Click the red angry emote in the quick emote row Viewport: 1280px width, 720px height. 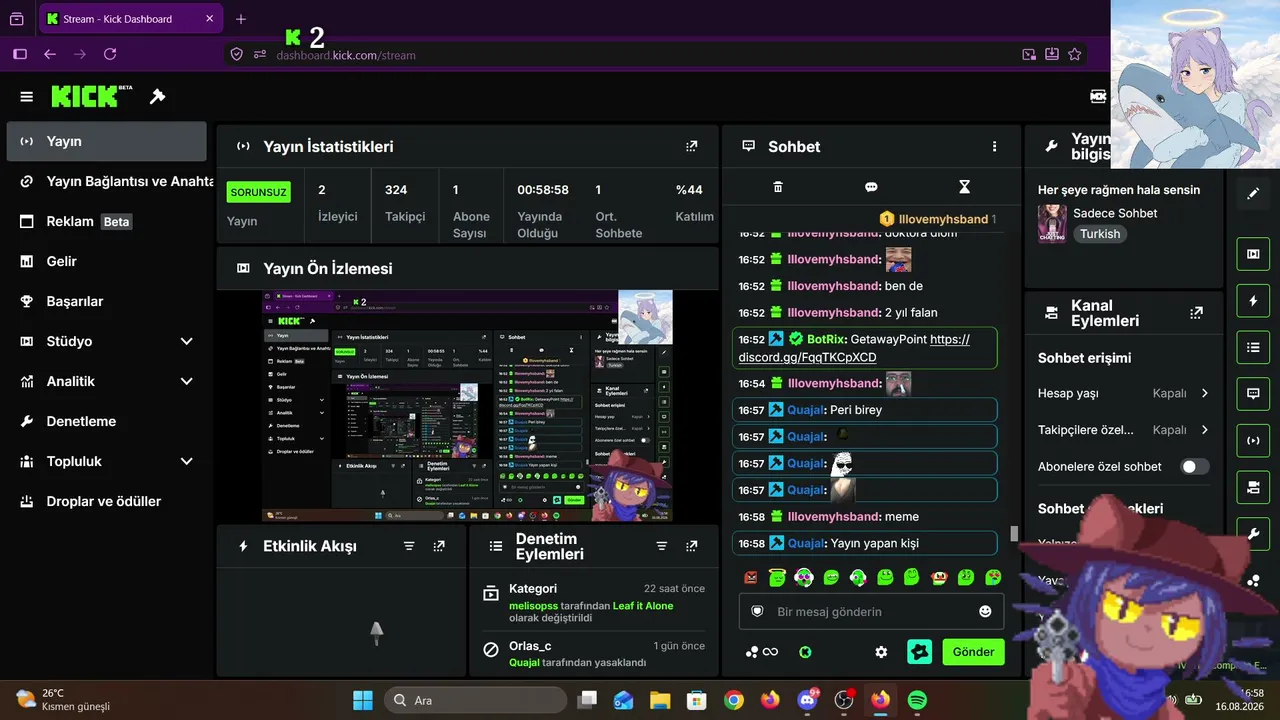[751, 577]
